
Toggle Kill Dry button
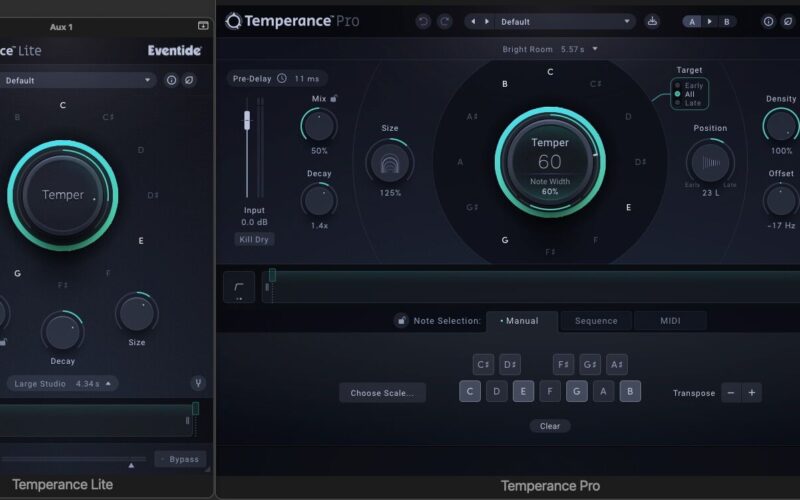point(254,239)
